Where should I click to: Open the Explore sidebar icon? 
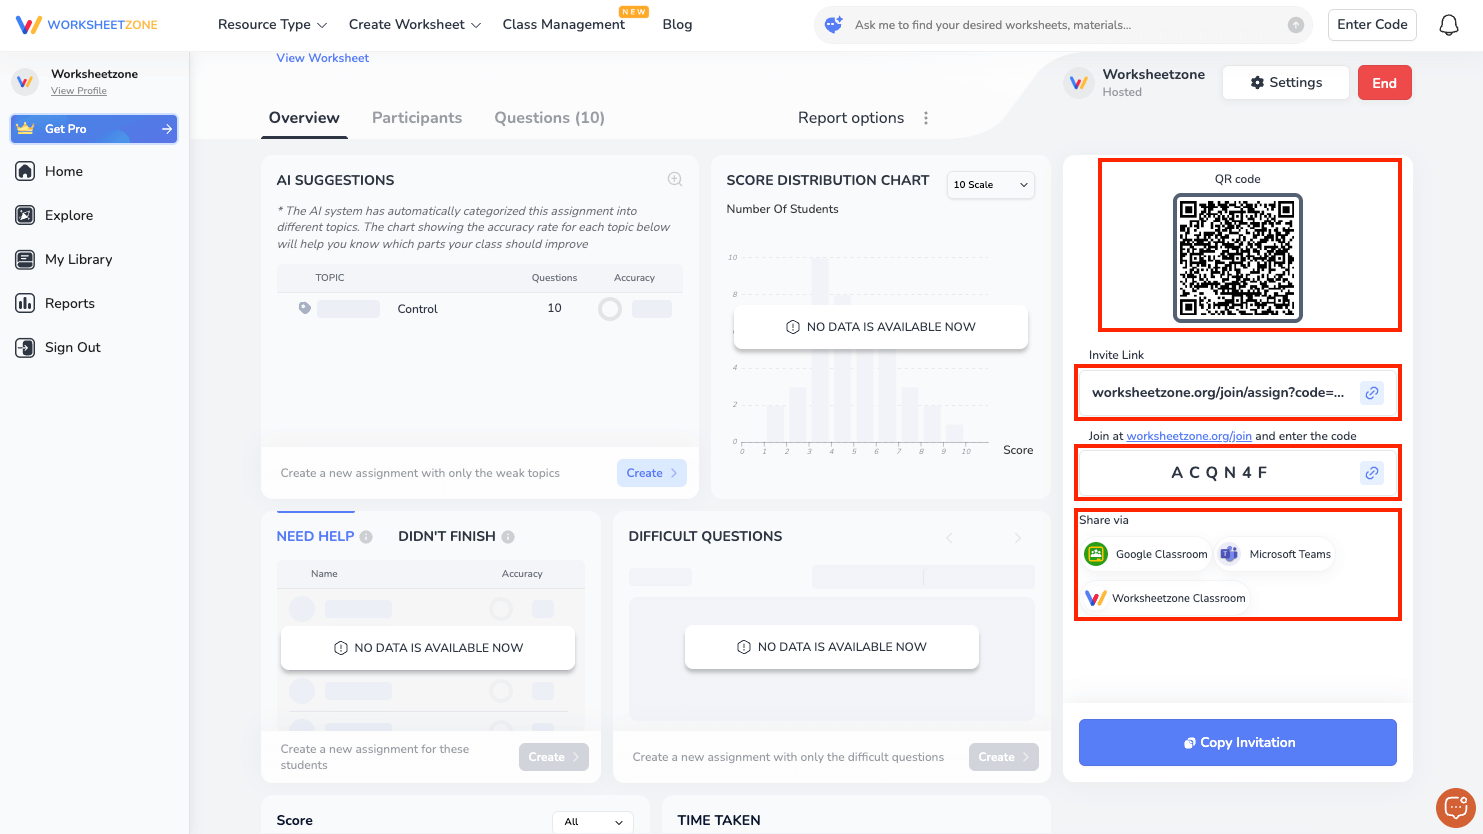(x=25, y=215)
